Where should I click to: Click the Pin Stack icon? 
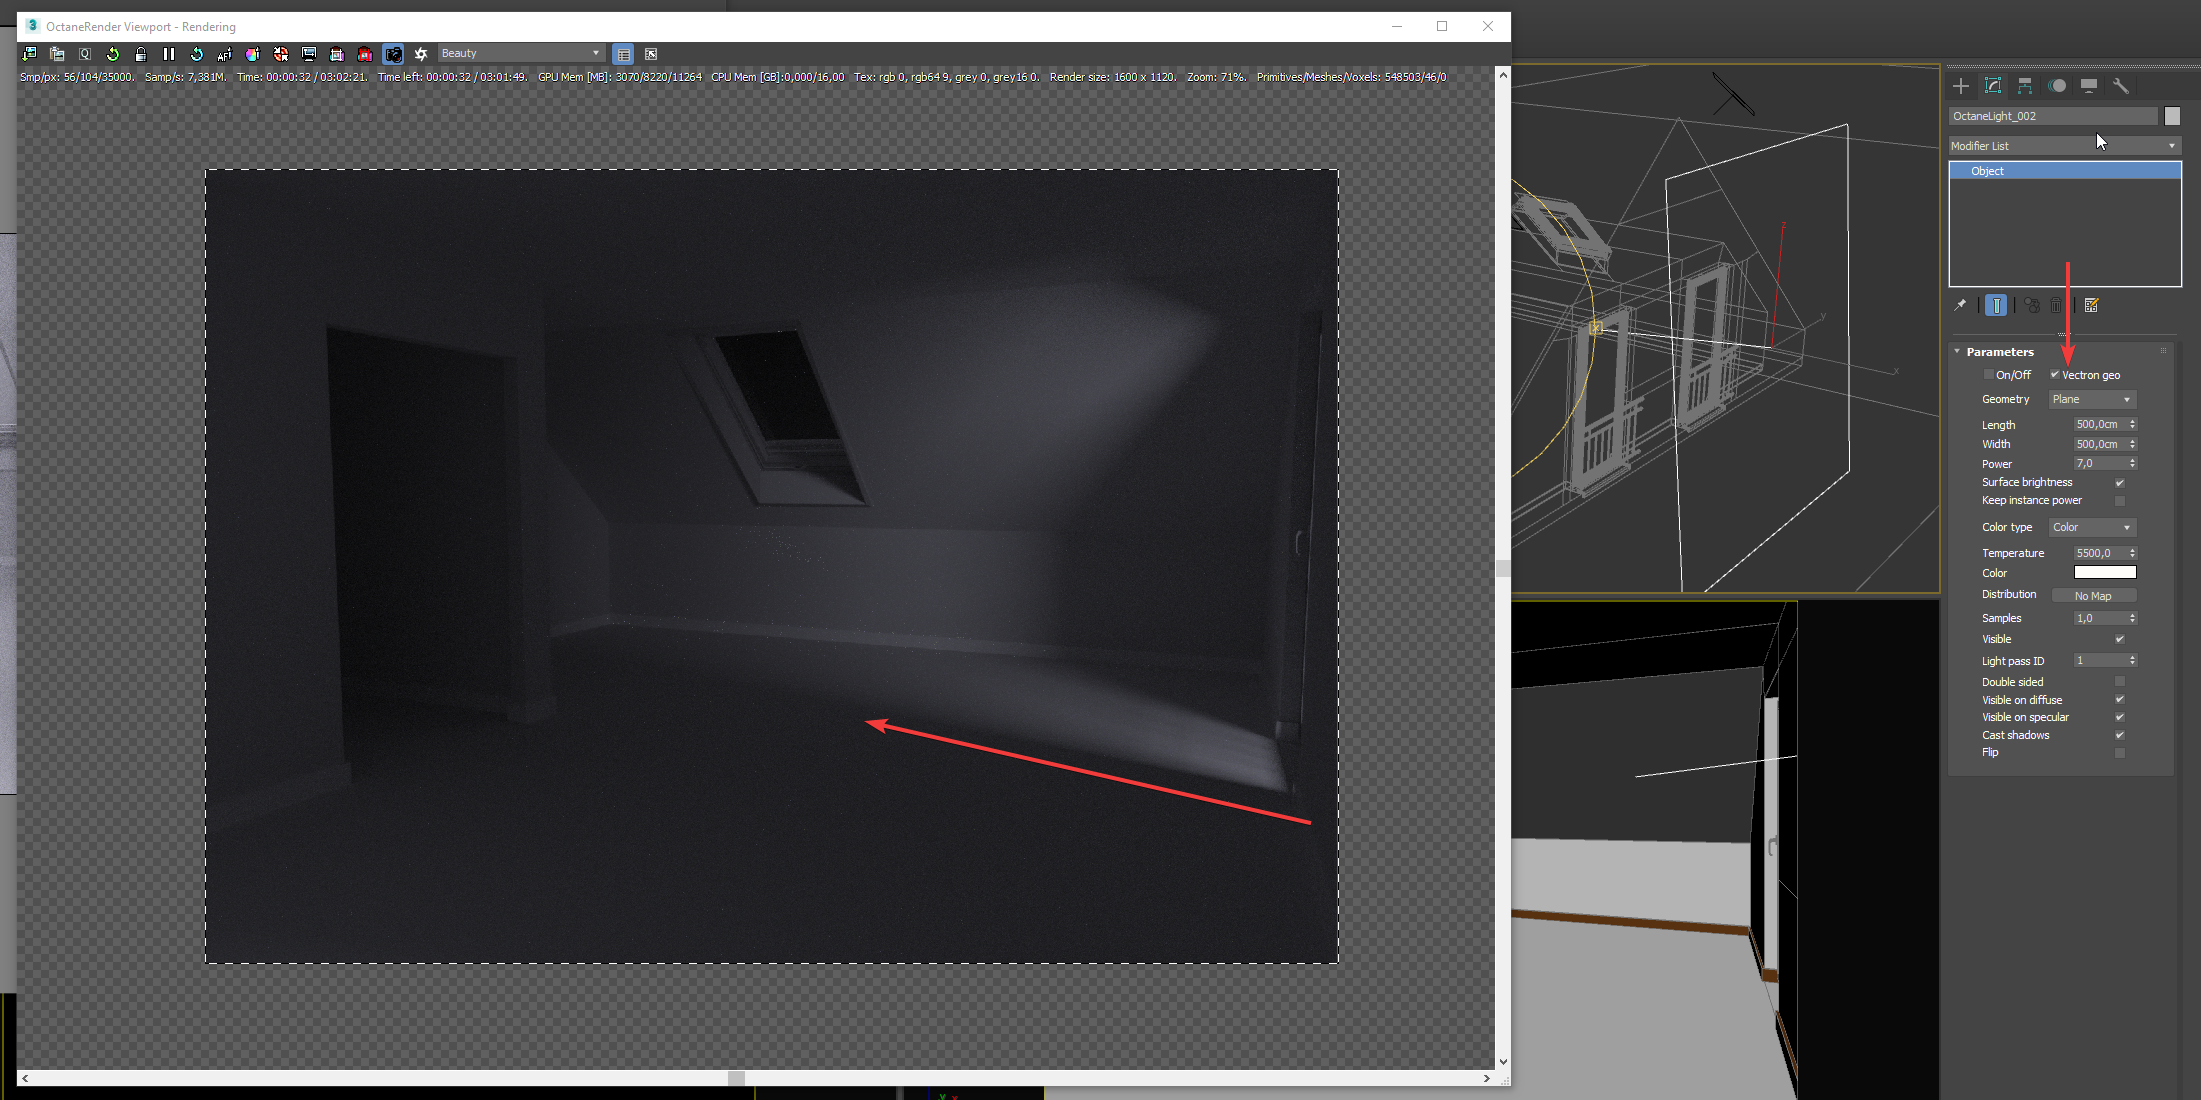point(1960,305)
